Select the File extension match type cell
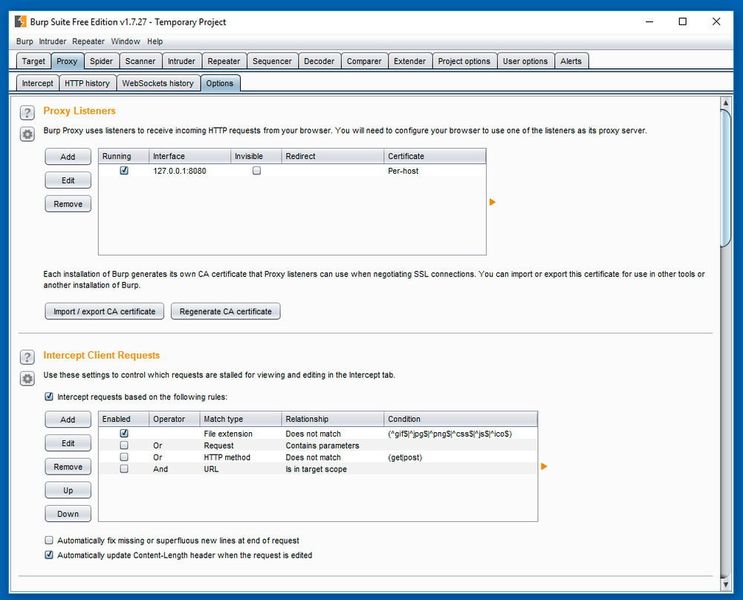 click(241, 433)
